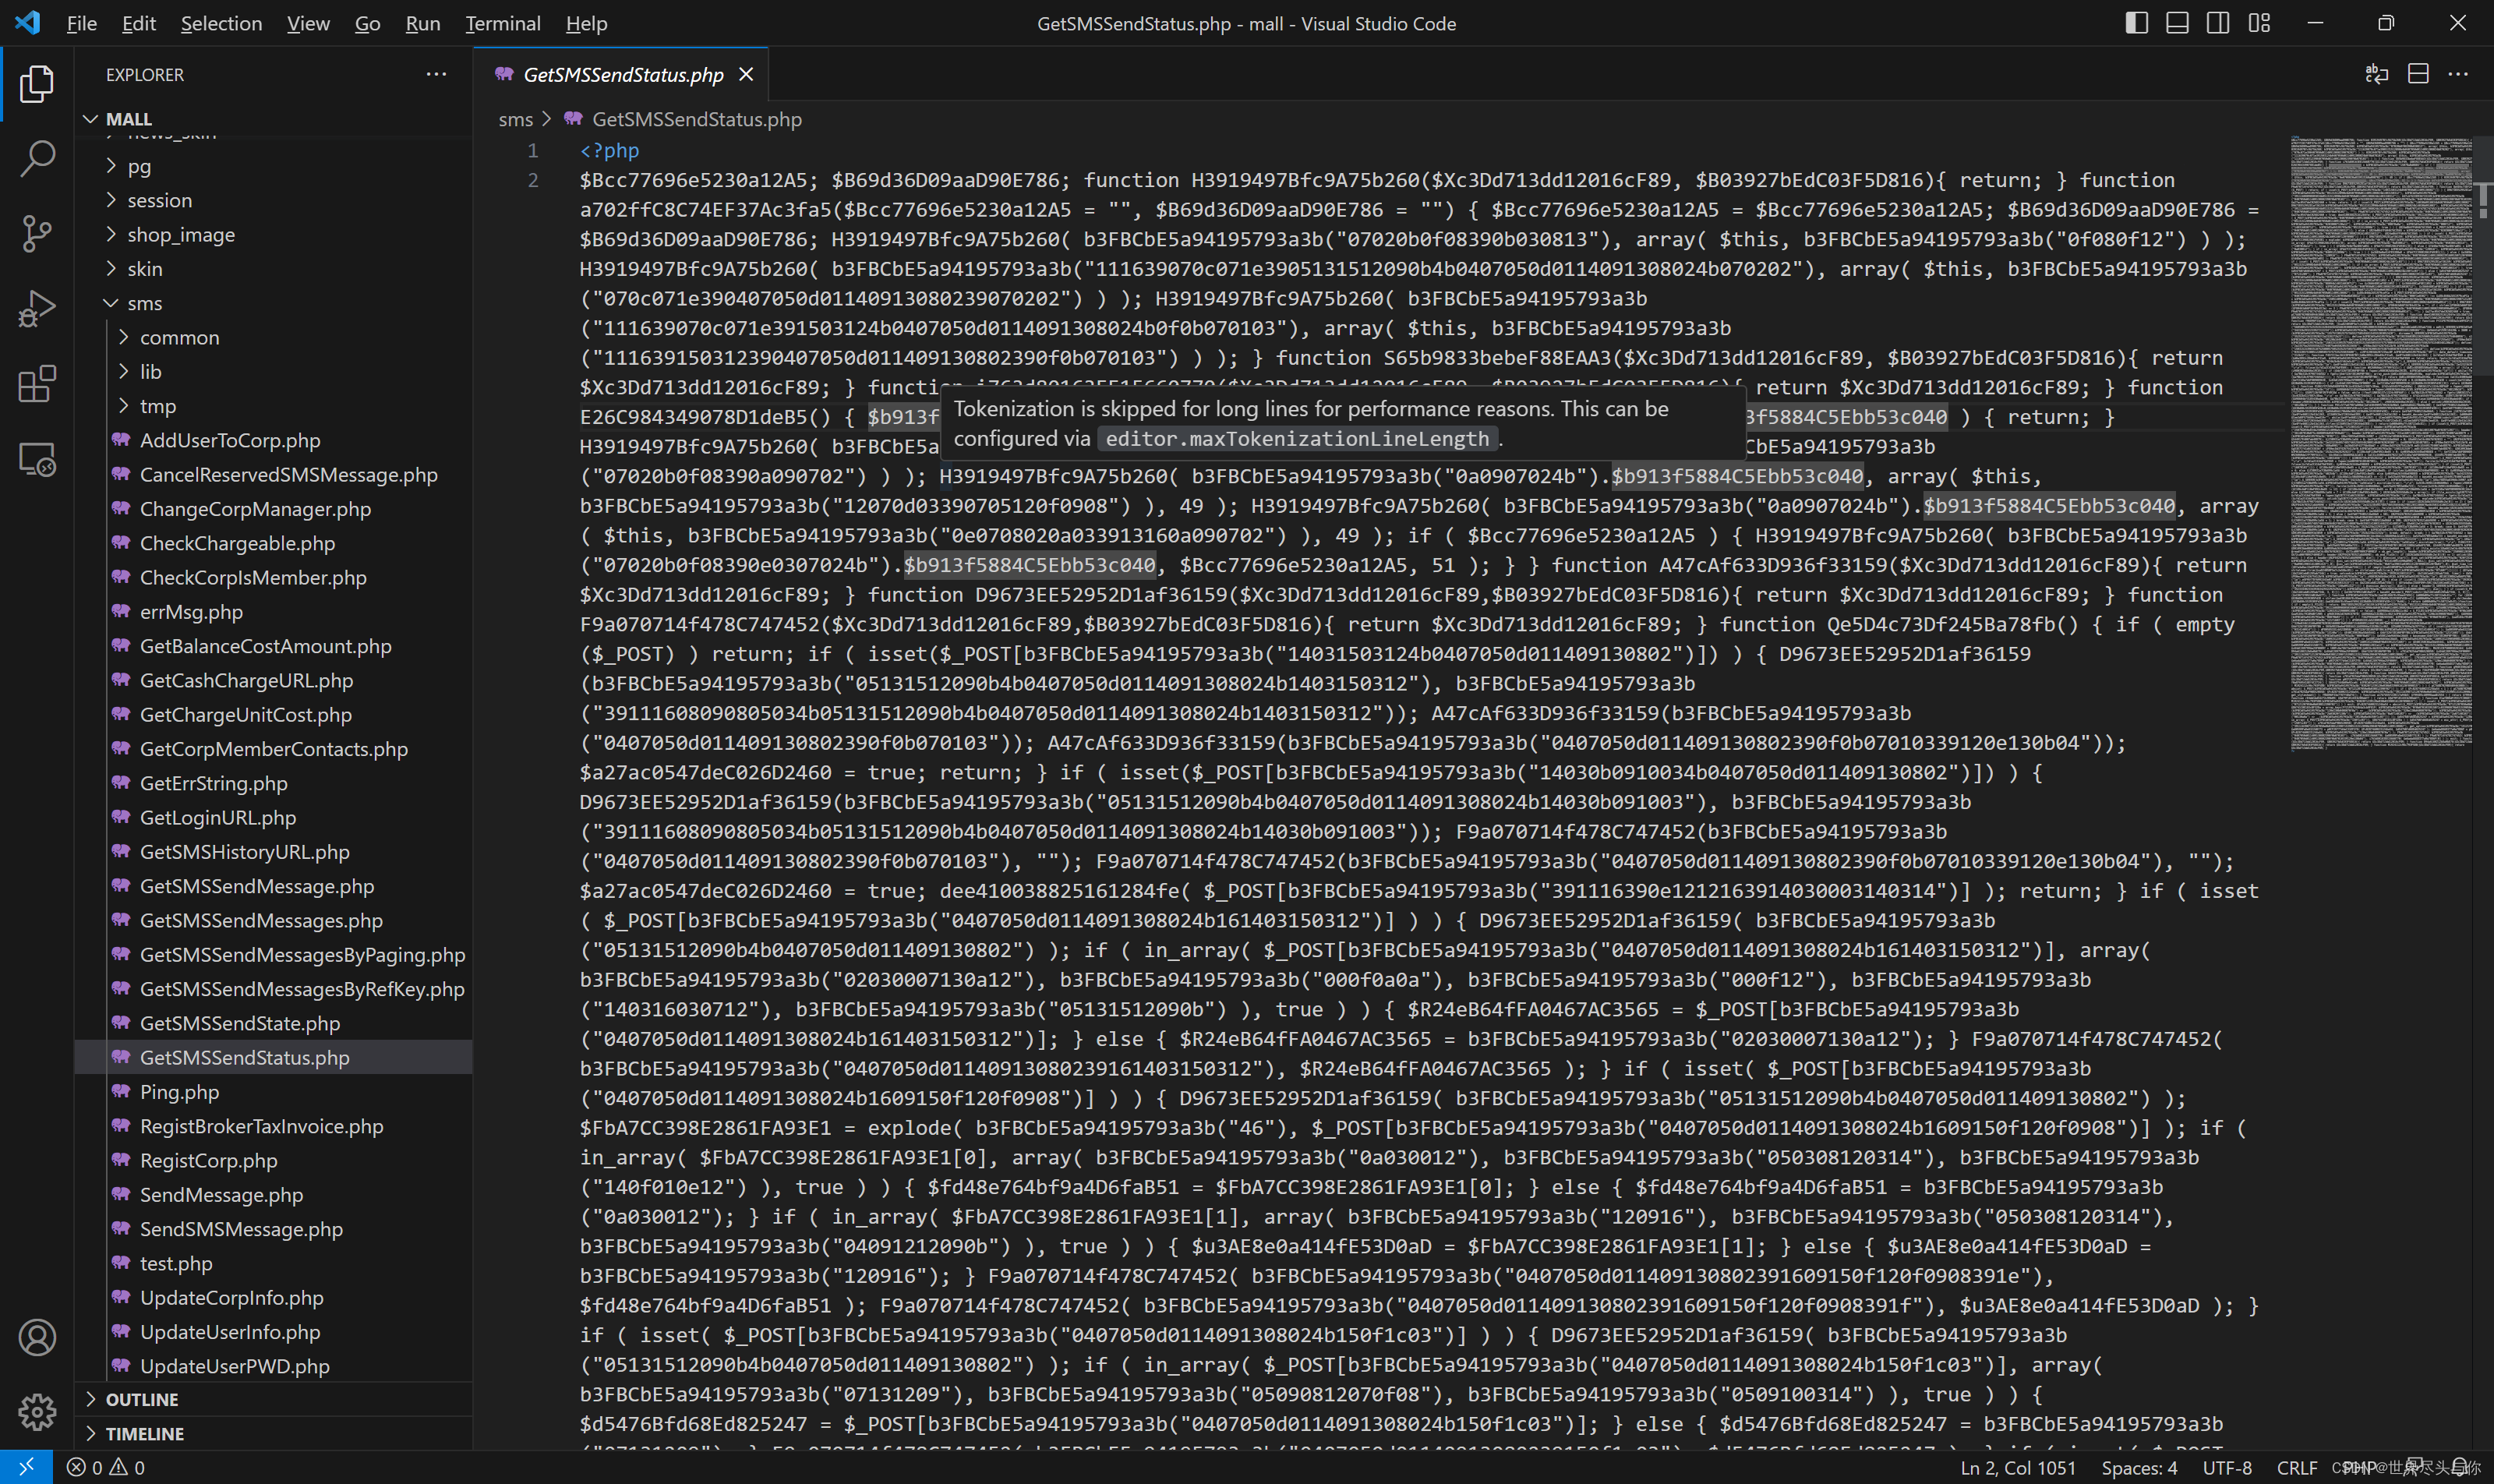Viewport: 2494px width, 1484px height.
Task: Expand the TIMELINE section
Action: coord(145,1433)
